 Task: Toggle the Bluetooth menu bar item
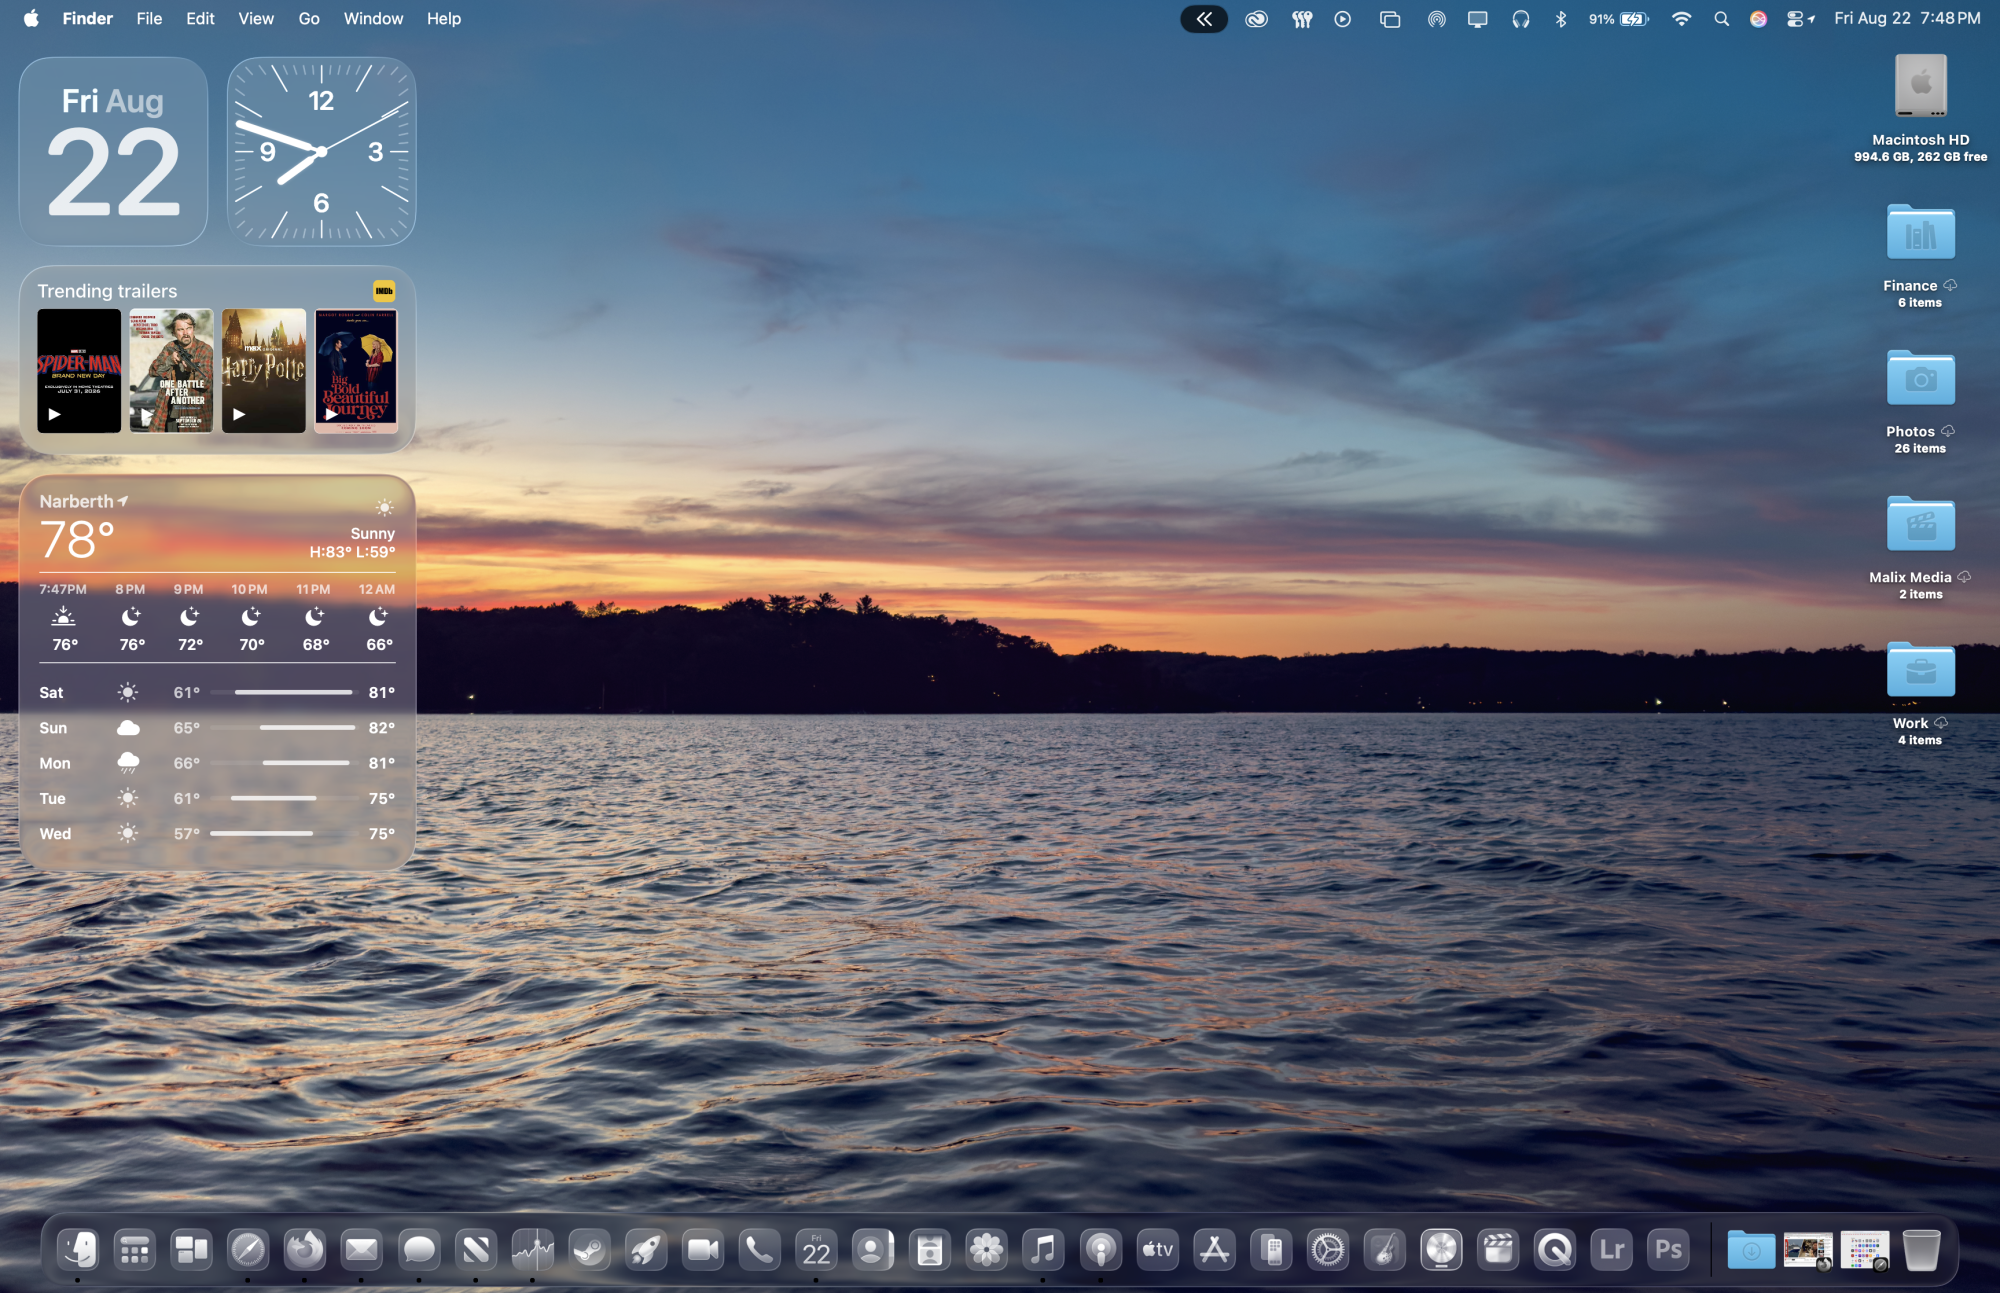(1560, 19)
